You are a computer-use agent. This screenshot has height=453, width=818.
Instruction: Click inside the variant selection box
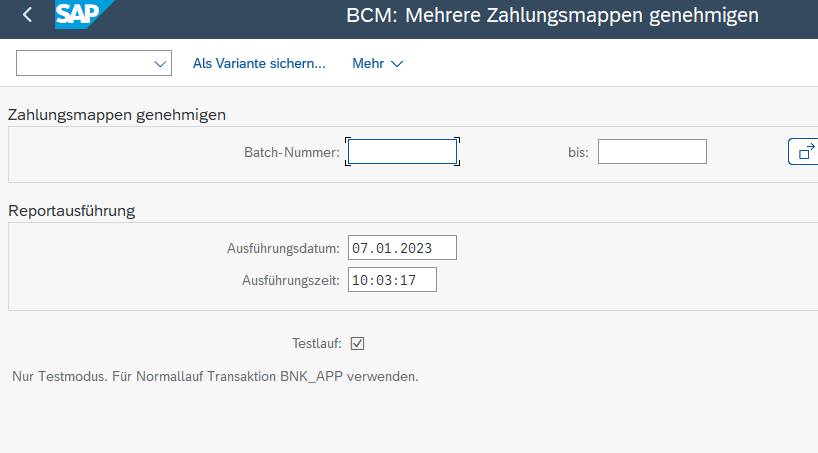(84, 64)
